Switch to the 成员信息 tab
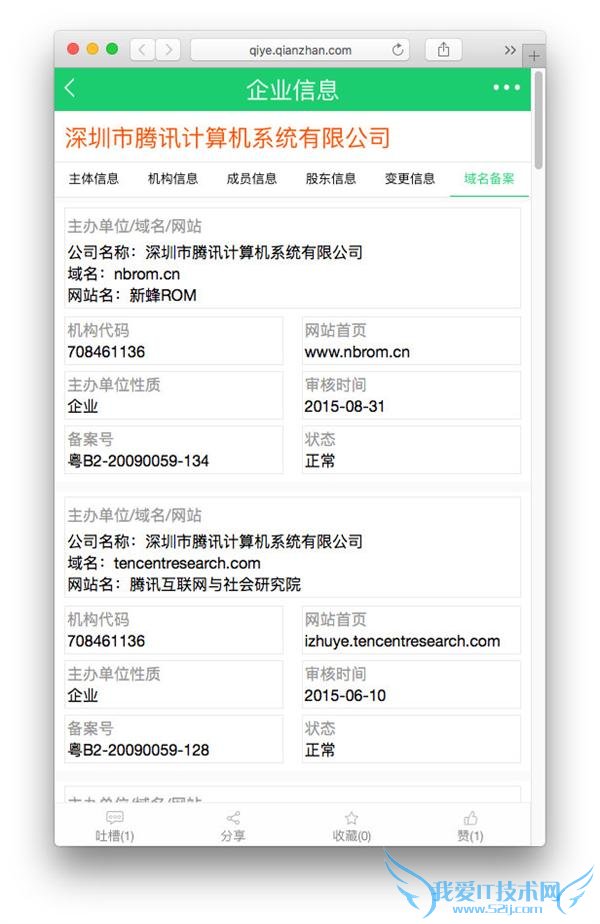This screenshot has height=924, width=600. click(x=252, y=179)
